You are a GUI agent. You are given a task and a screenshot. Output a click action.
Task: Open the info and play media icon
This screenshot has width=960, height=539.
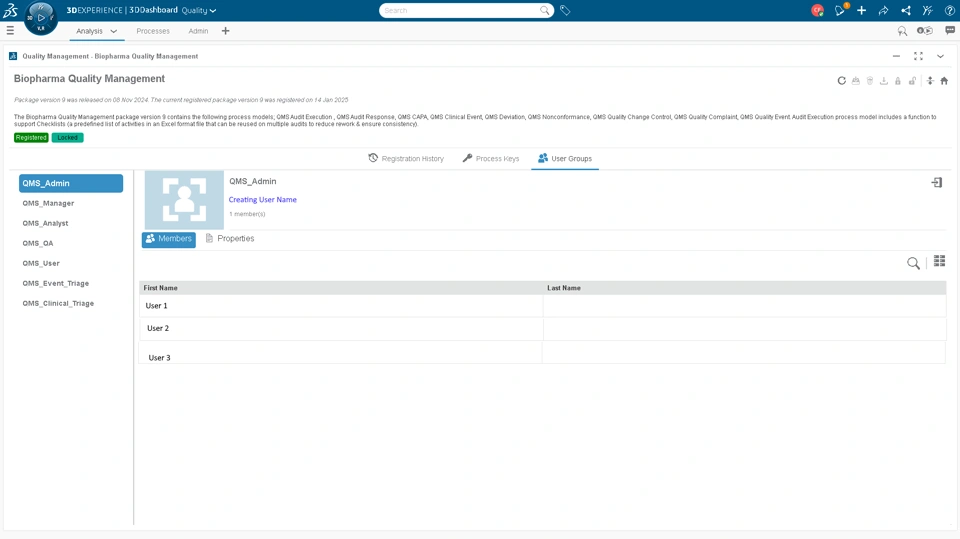pos(924,31)
